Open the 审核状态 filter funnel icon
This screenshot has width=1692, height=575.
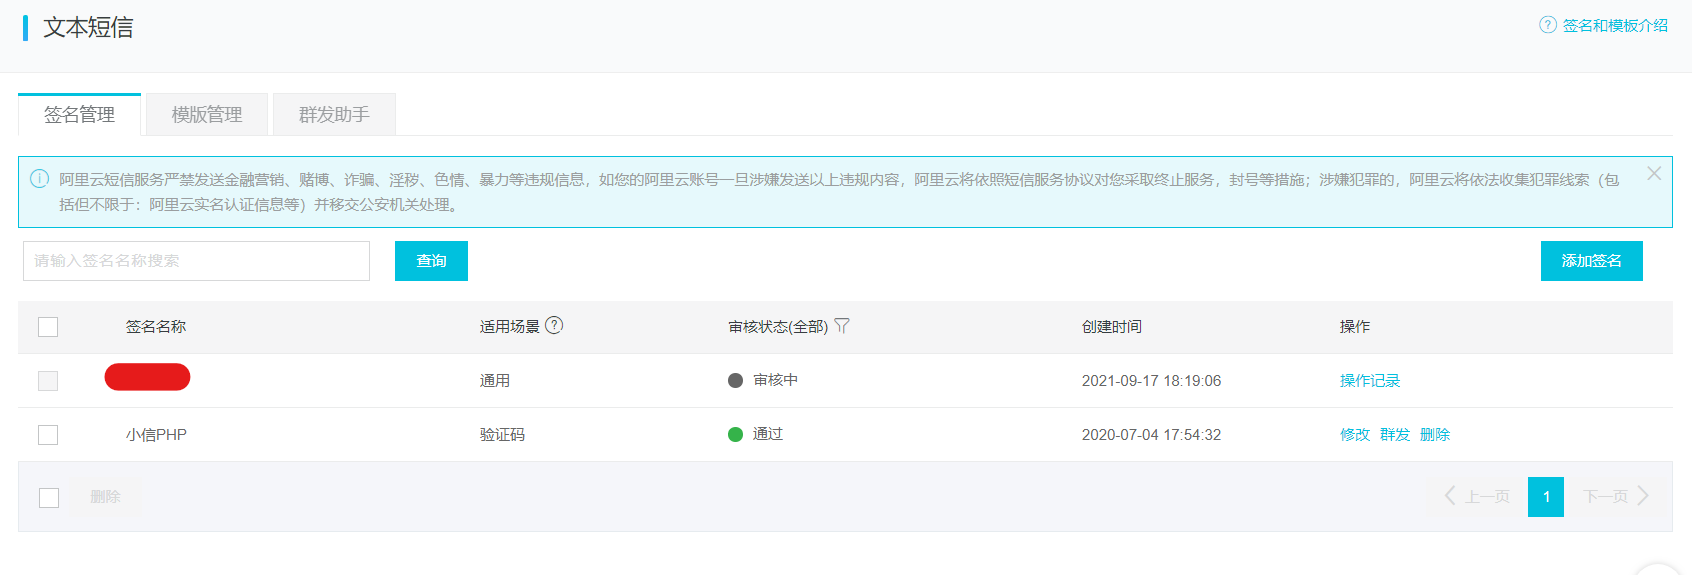tap(842, 326)
